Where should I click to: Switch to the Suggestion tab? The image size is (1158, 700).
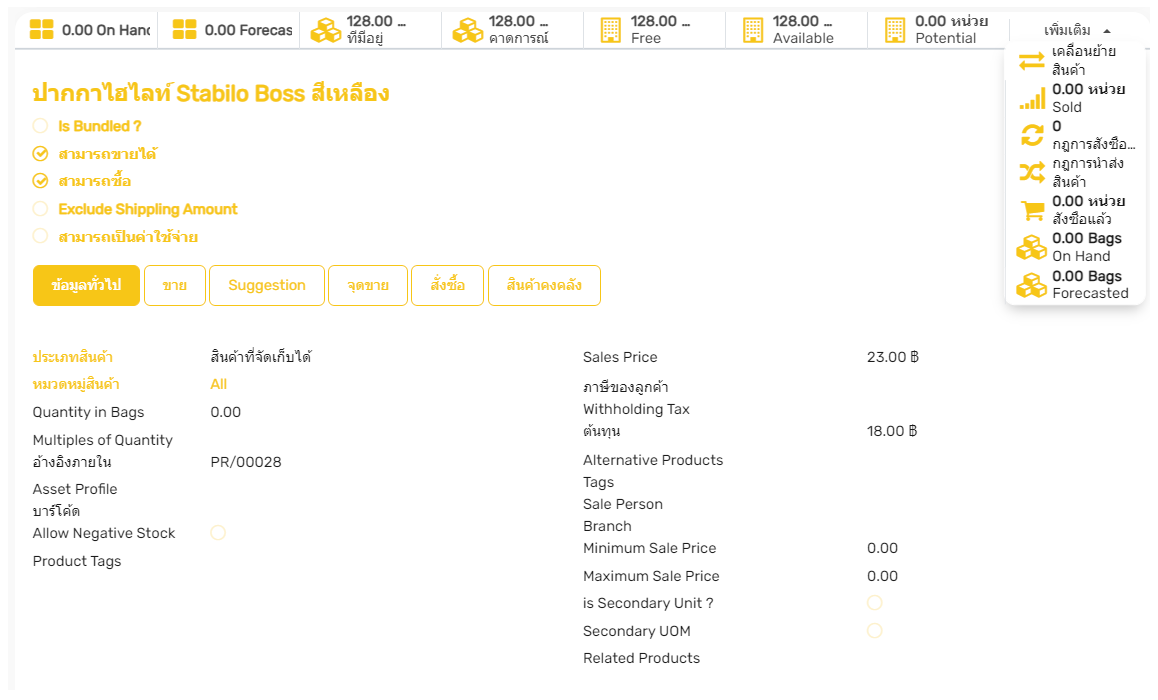[x=267, y=285]
